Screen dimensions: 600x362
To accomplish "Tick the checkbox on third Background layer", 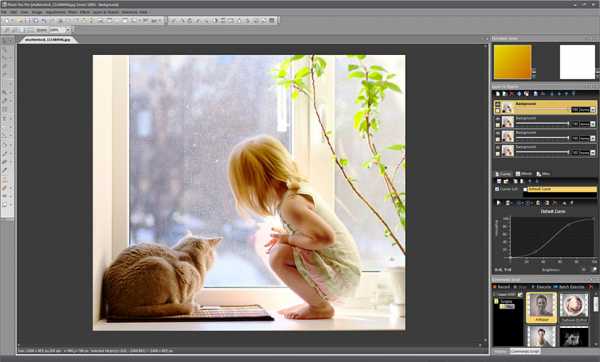I will coord(498,139).
